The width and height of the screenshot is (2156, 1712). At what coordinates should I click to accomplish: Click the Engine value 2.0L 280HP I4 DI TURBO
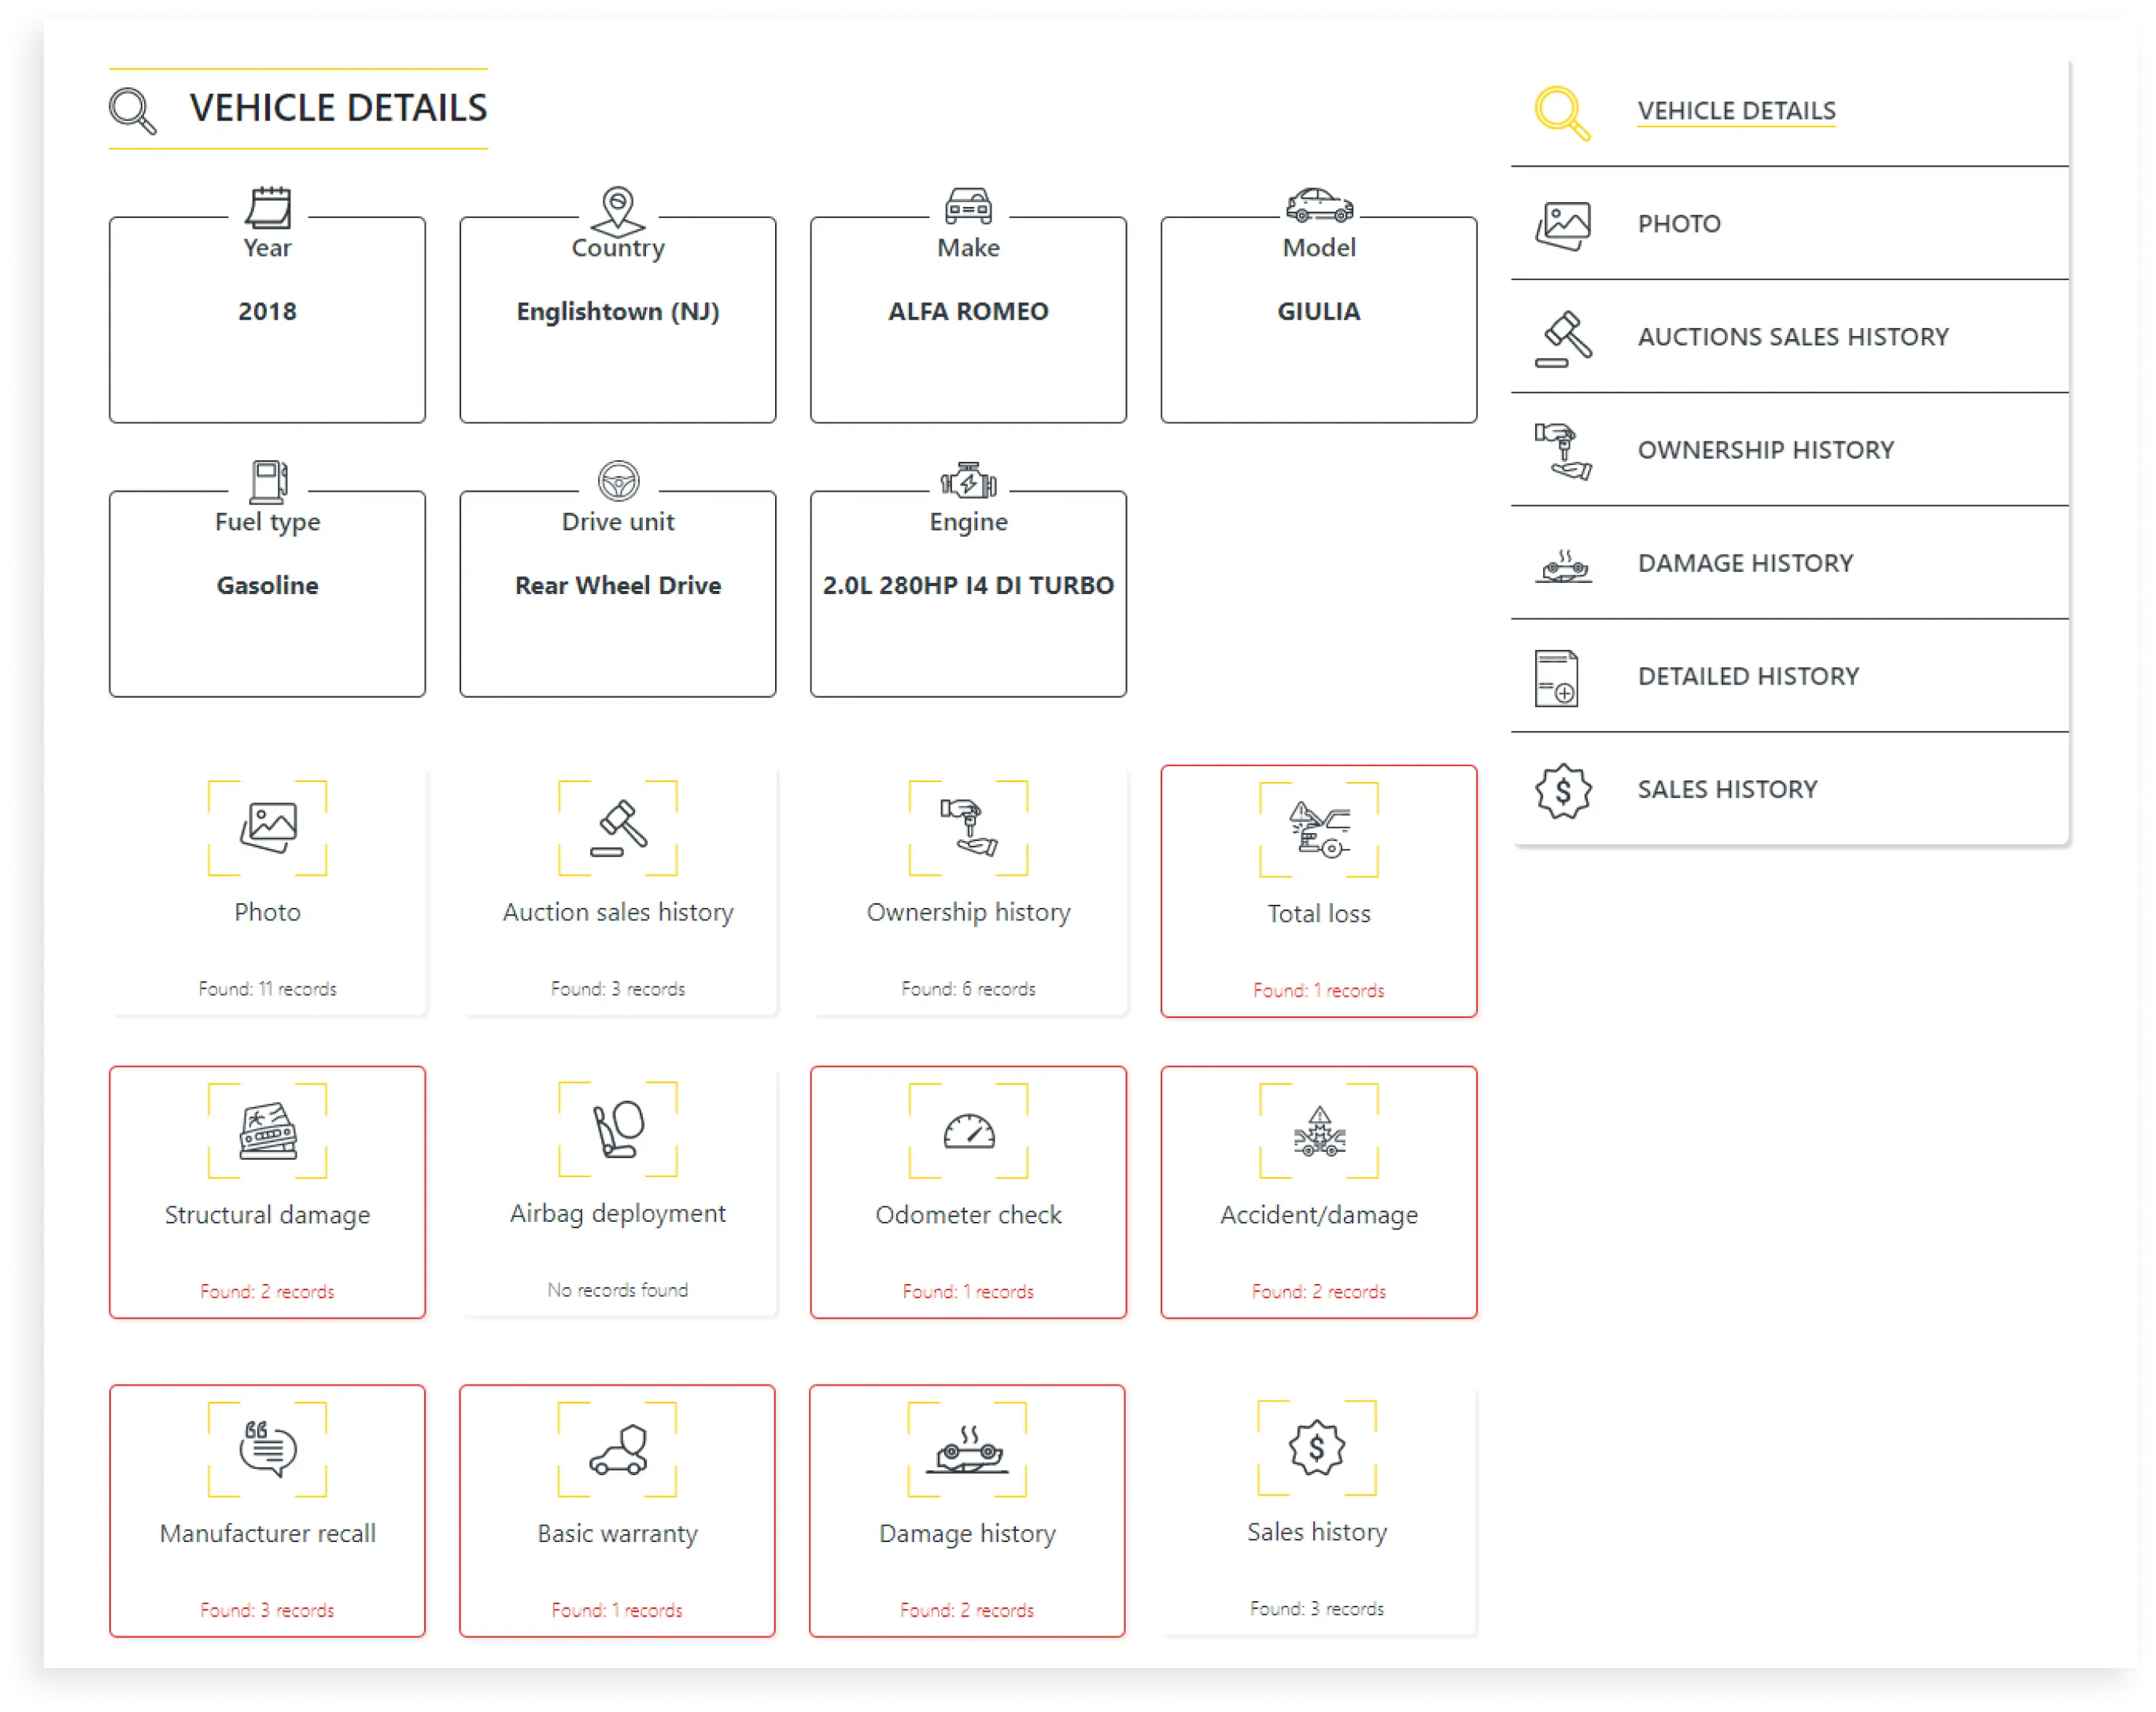tap(968, 586)
